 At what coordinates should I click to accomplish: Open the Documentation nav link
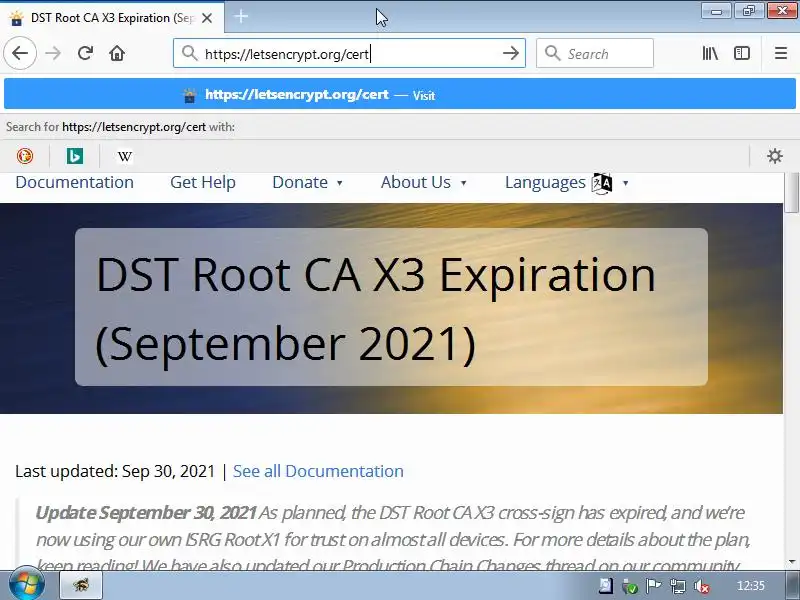pyautogui.click(x=74, y=182)
